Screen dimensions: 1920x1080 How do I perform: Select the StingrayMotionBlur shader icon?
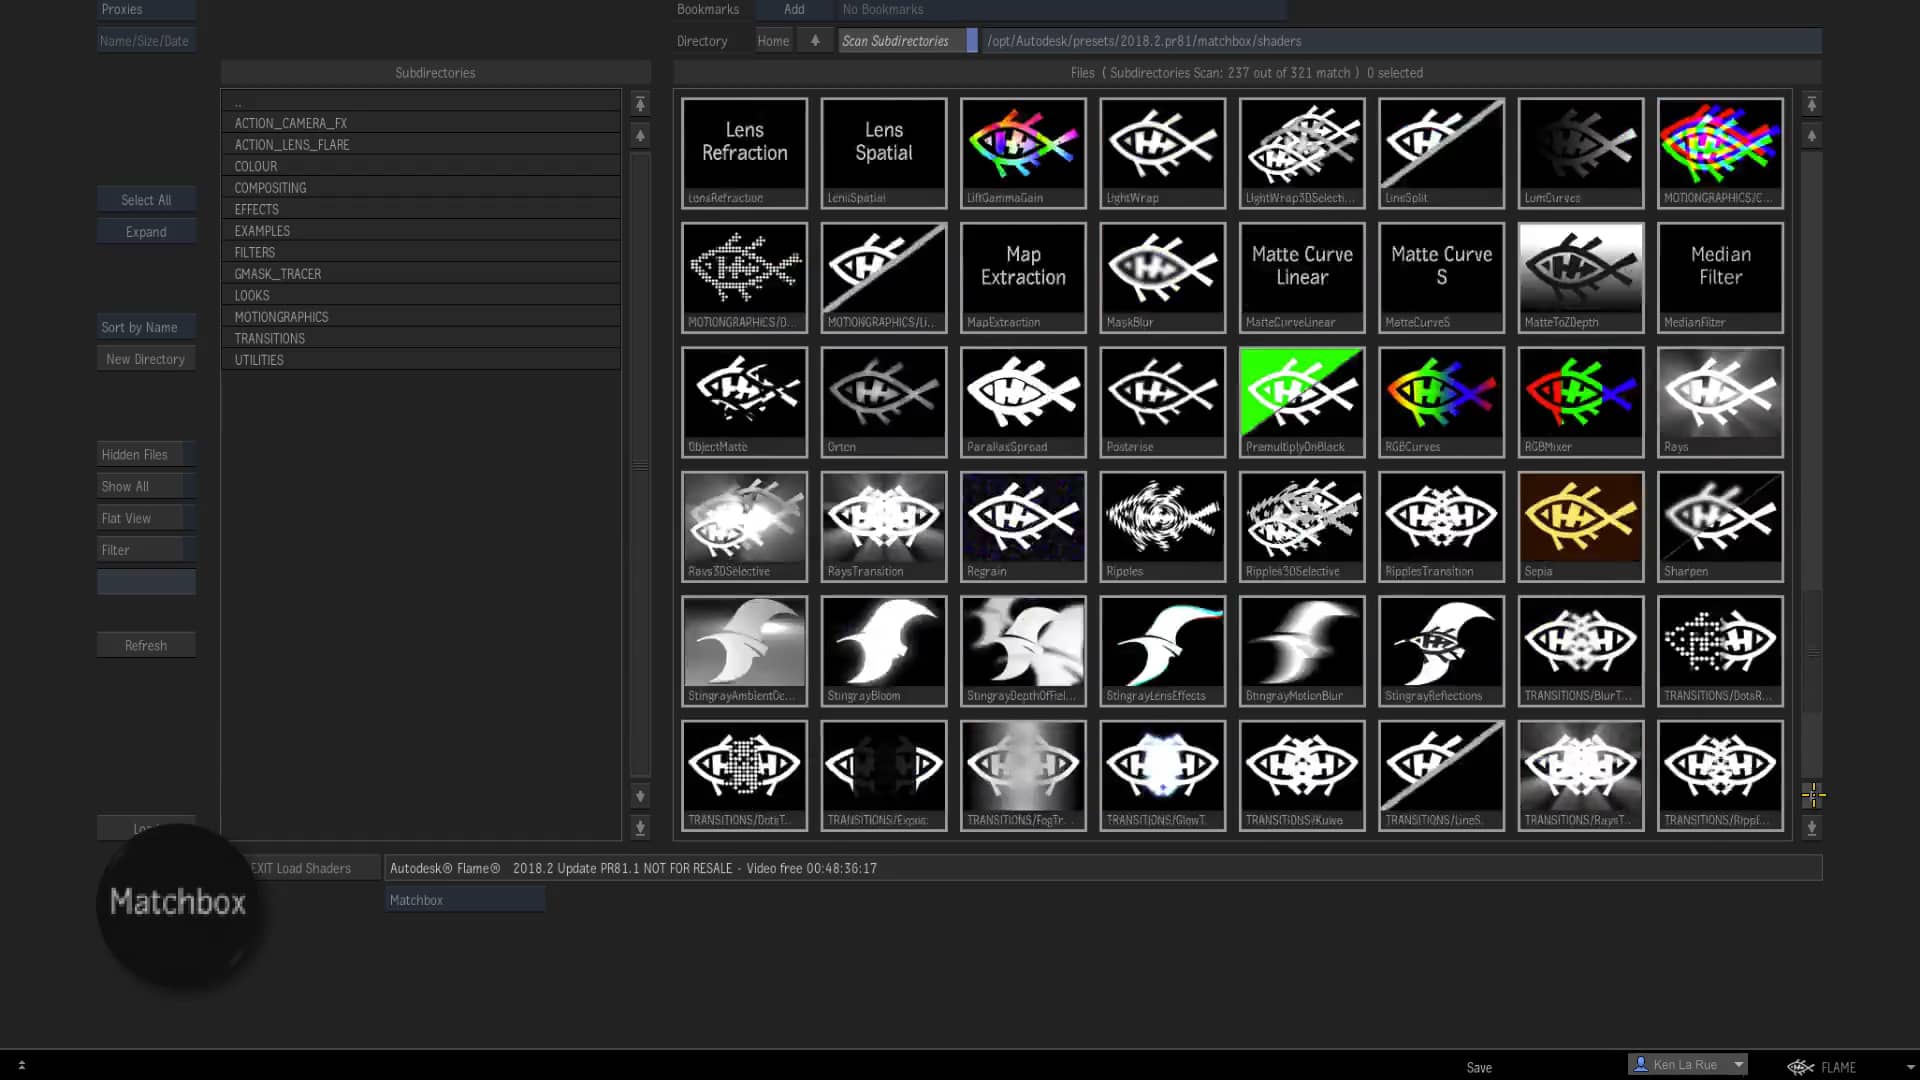pos(1302,650)
